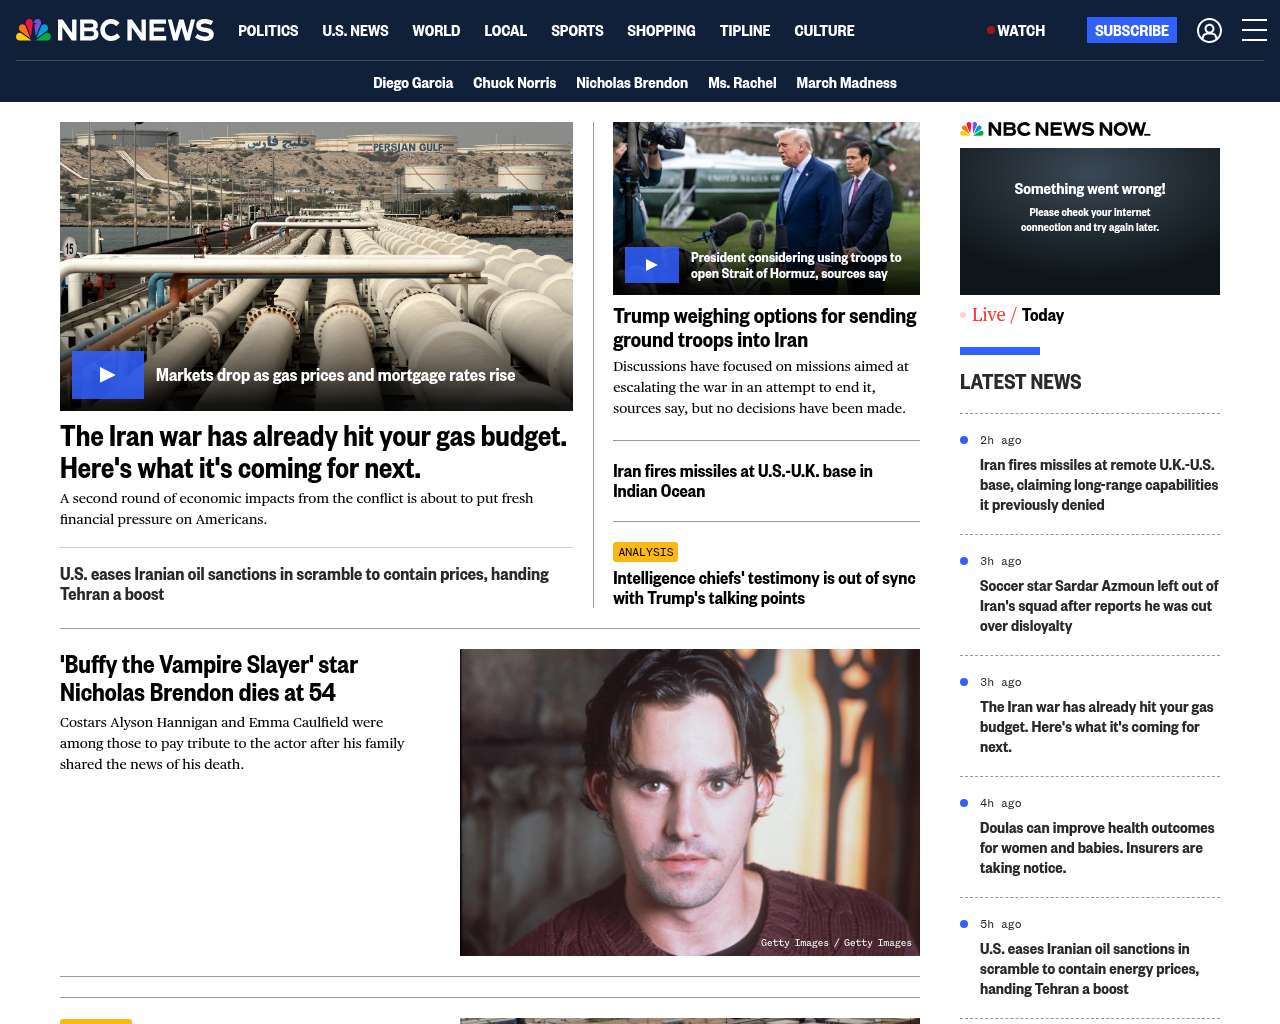Read the doulas health outcomes story

(x=1097, y=847)
